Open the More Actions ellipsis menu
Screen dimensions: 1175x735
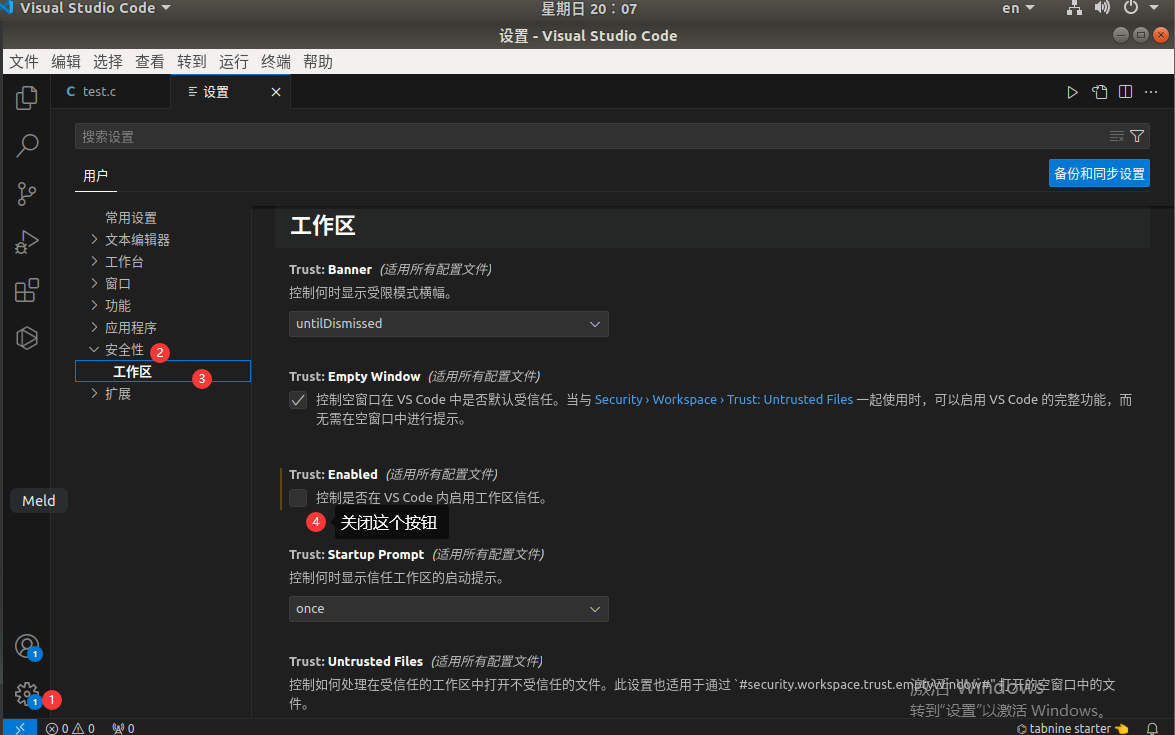pos(1151,92)
